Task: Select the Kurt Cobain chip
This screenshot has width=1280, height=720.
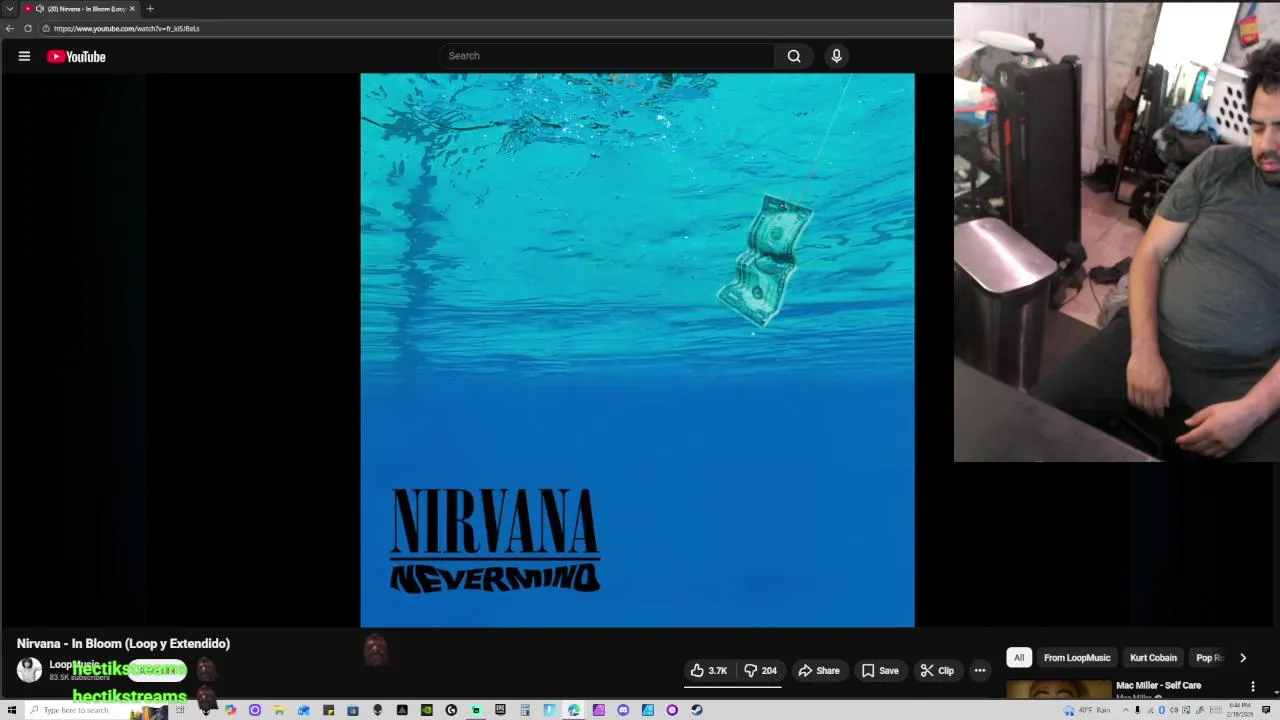Action: [x=1153, y=657]
